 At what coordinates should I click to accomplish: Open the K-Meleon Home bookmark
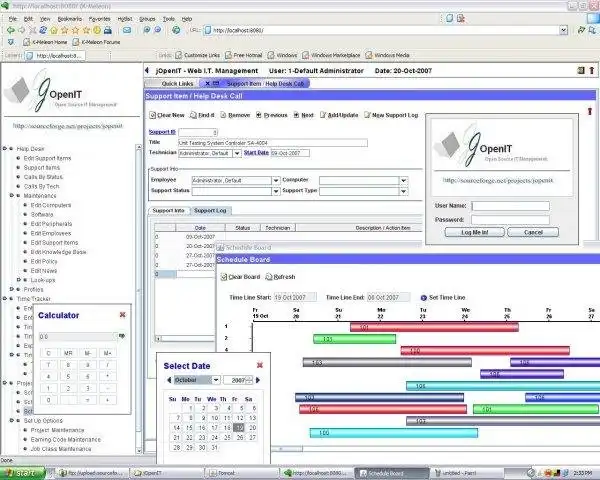[x=45, y=42]
